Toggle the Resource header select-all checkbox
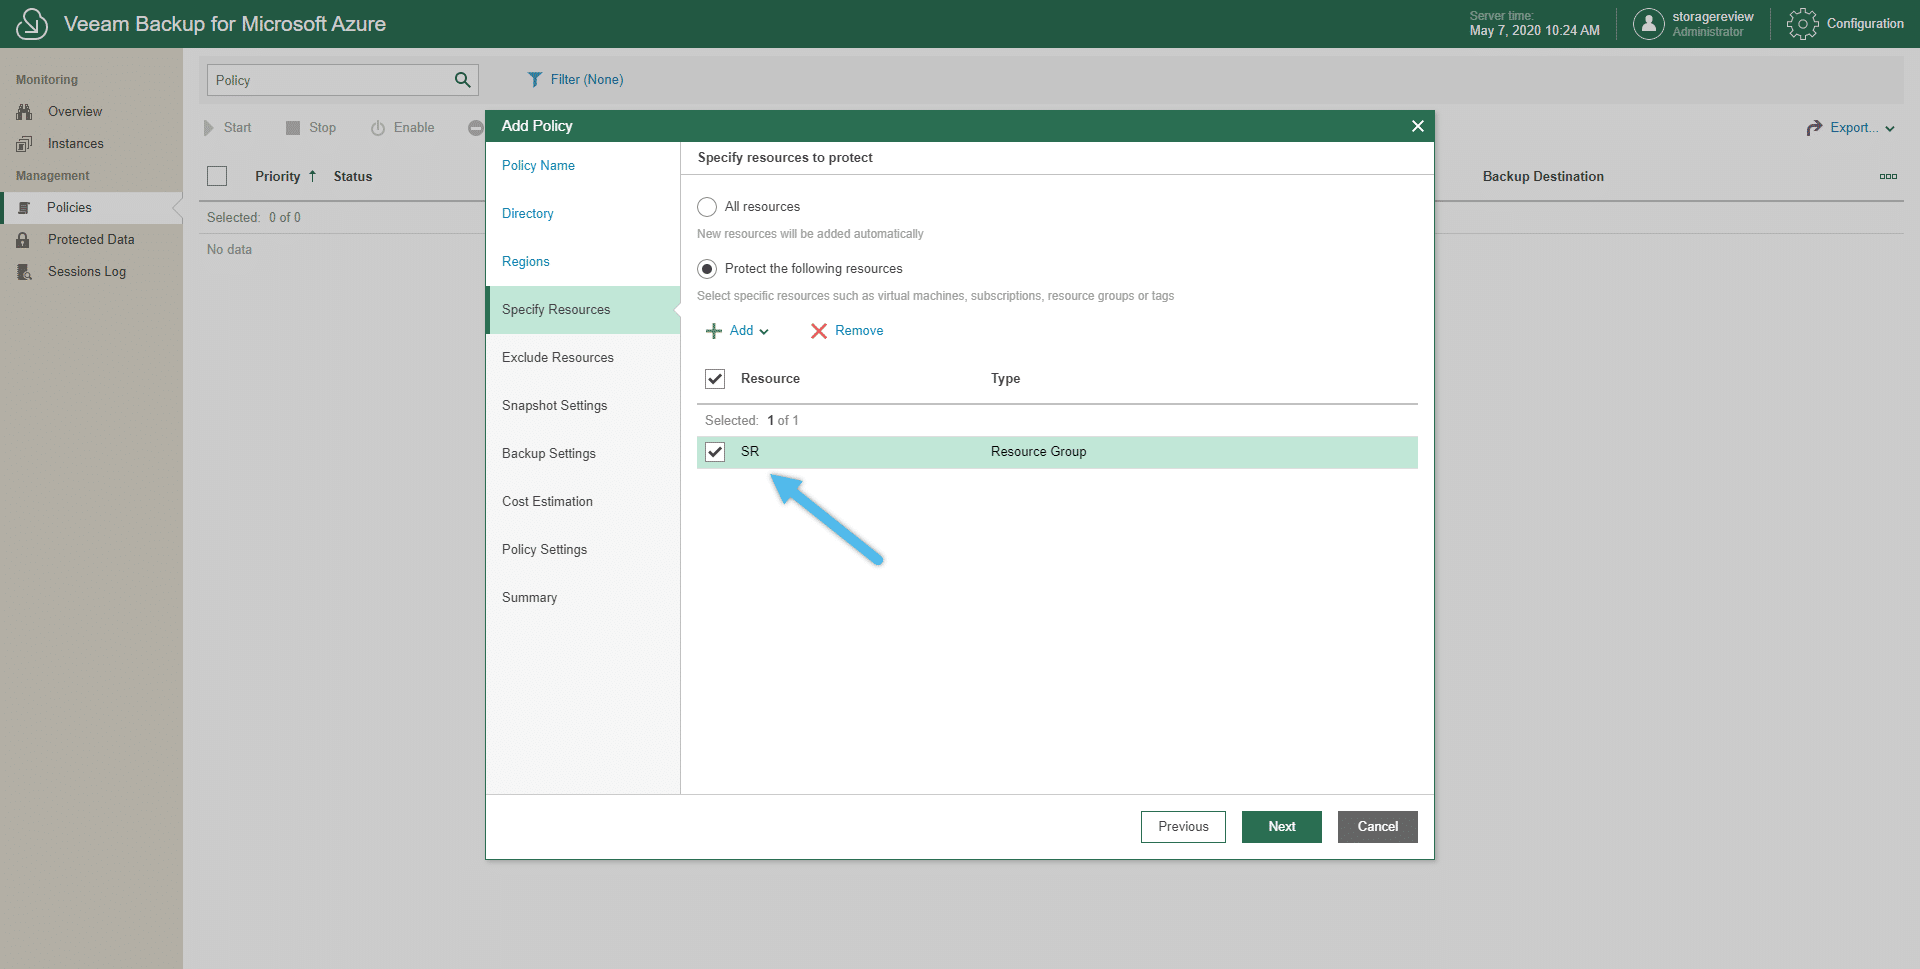Screen dimensions: 1920x969 coord(715,379)
